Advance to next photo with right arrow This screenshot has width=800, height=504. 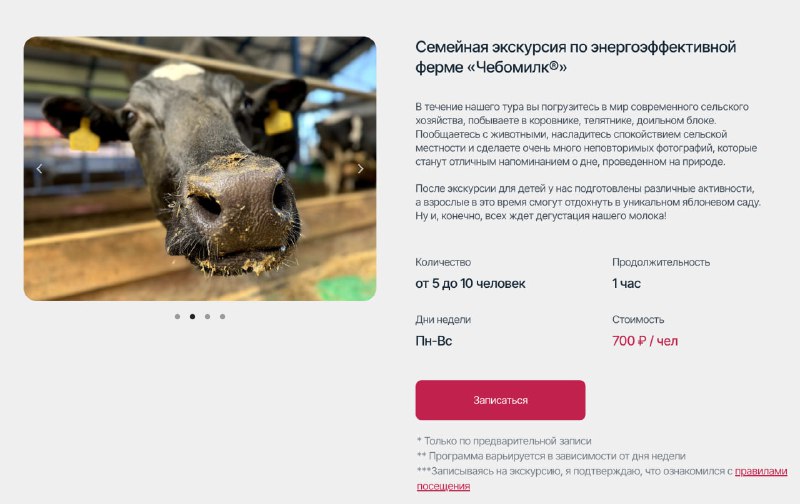point(360,168)
